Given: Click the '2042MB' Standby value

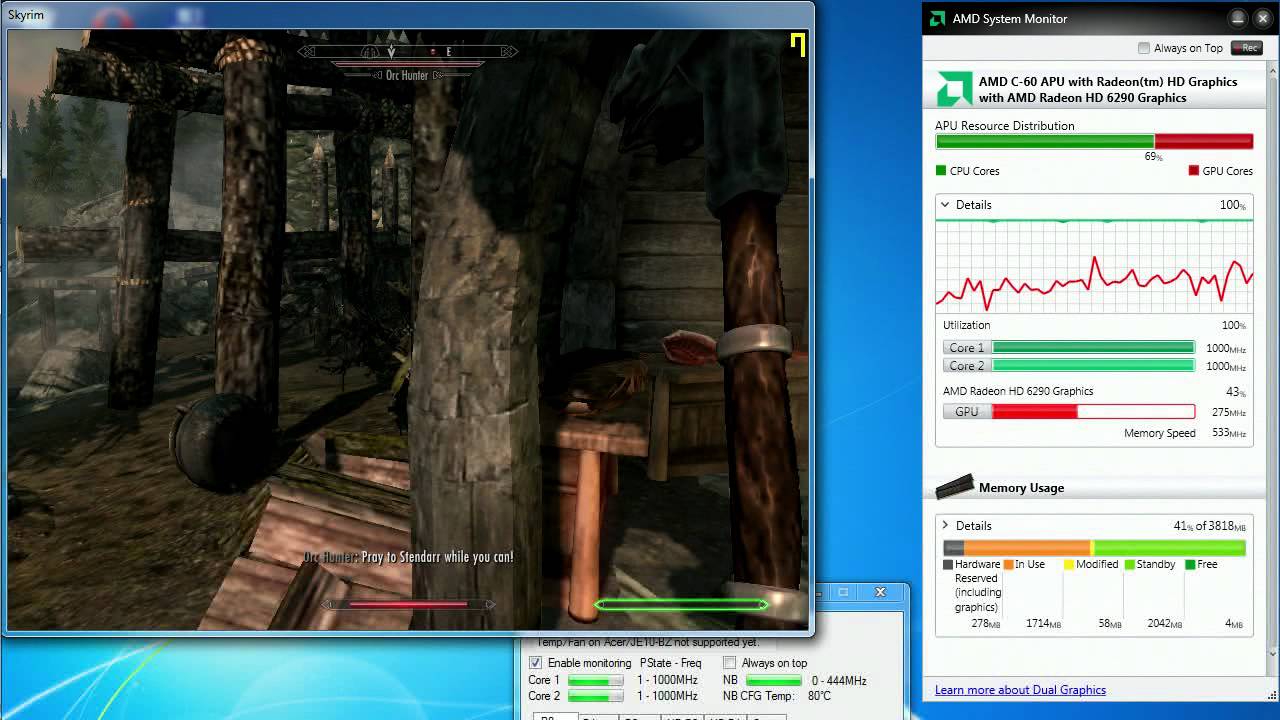Looking at the screenshot, I should (1164, 623).
